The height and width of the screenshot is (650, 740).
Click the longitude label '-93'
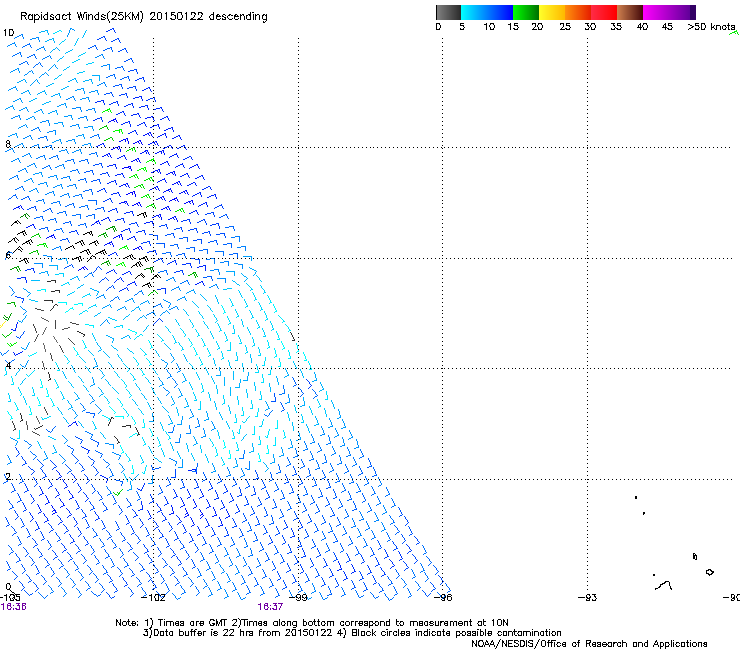588,598
